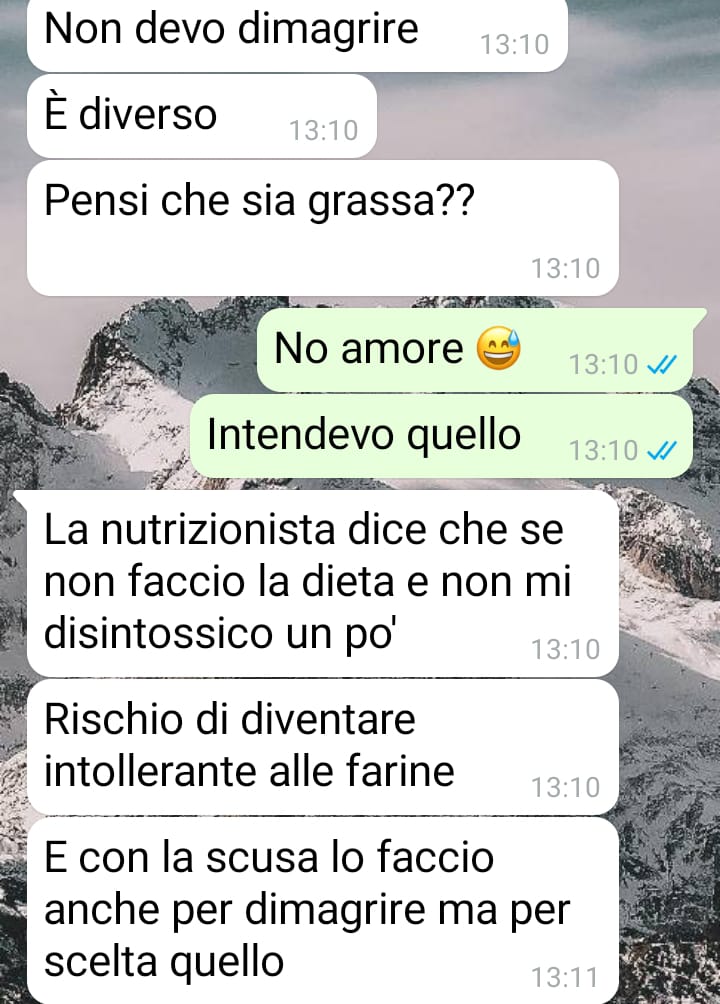Screen dimensions: 720x1004
Task: Tap the 'Pensi che sia grassa??' message
Action: pos(323,228)
